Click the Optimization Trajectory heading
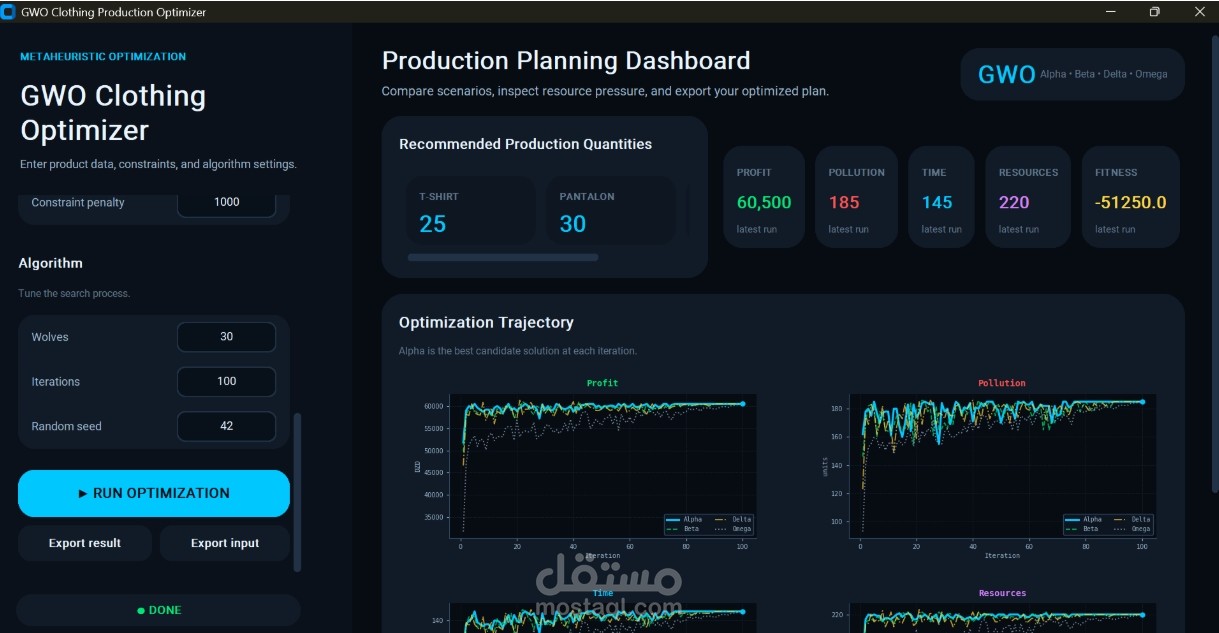1219x633 pixels. (x=486, y=322)
